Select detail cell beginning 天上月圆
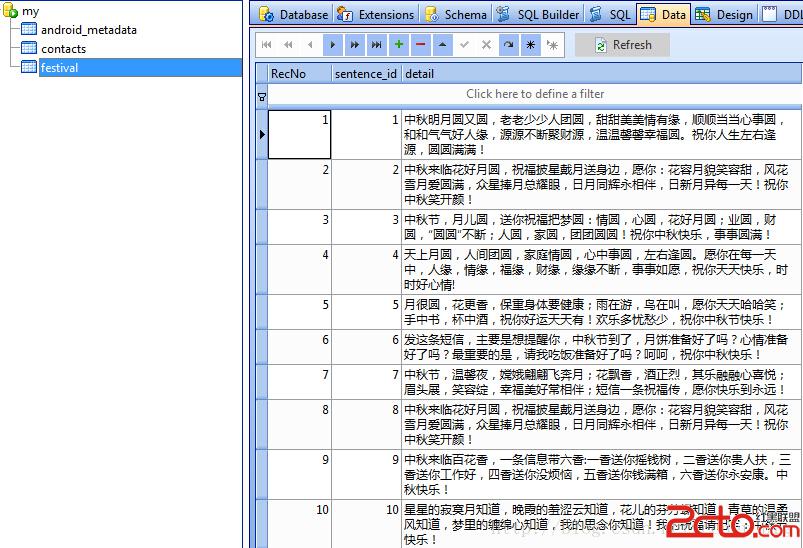Image resolution: width=803 pixels, height=548 pixels. 602,269
